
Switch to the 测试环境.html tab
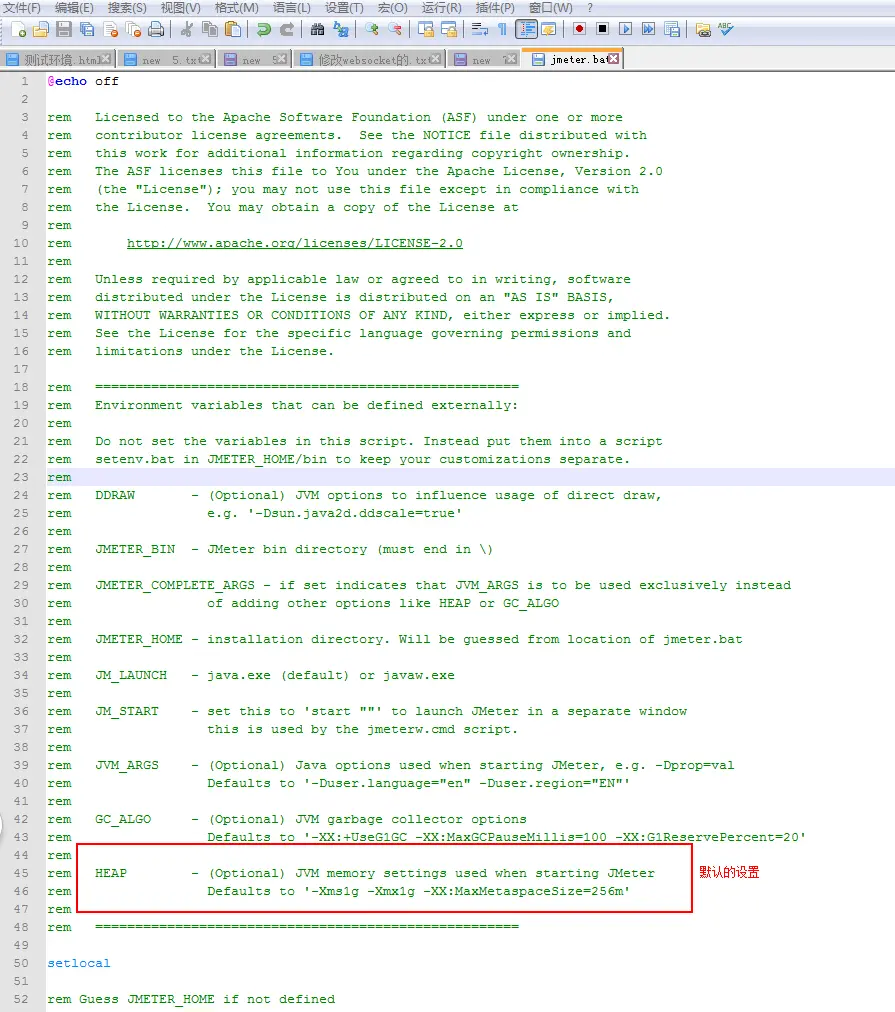[x=58, y=59]
